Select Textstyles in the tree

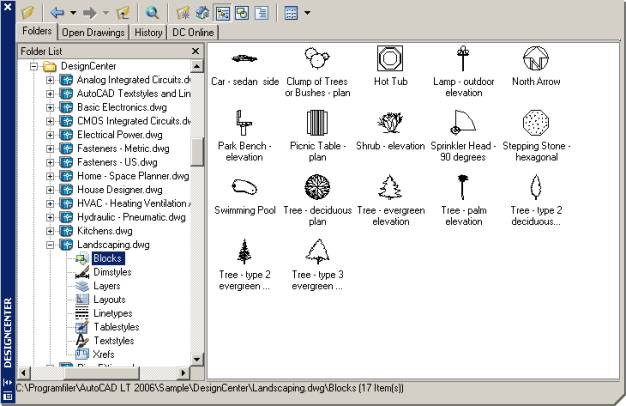(x=114, y=341)
